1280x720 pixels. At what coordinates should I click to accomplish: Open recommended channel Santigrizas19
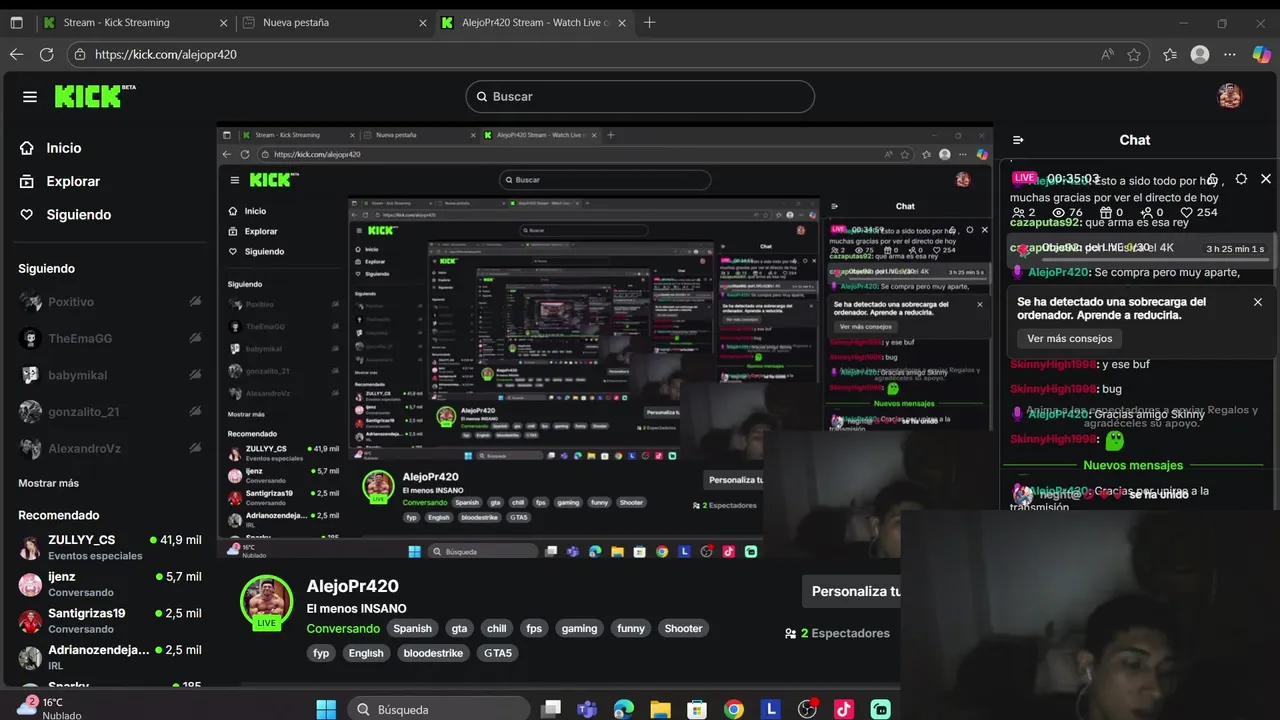click(x=110, y=620)
